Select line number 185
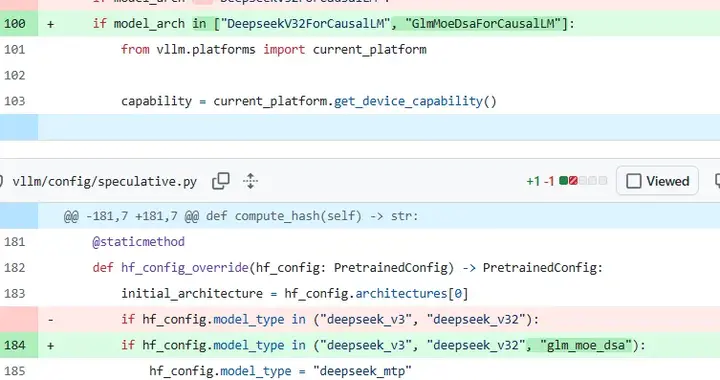Image resolution: width=720 pixels, height=380 pixels. 15,370
